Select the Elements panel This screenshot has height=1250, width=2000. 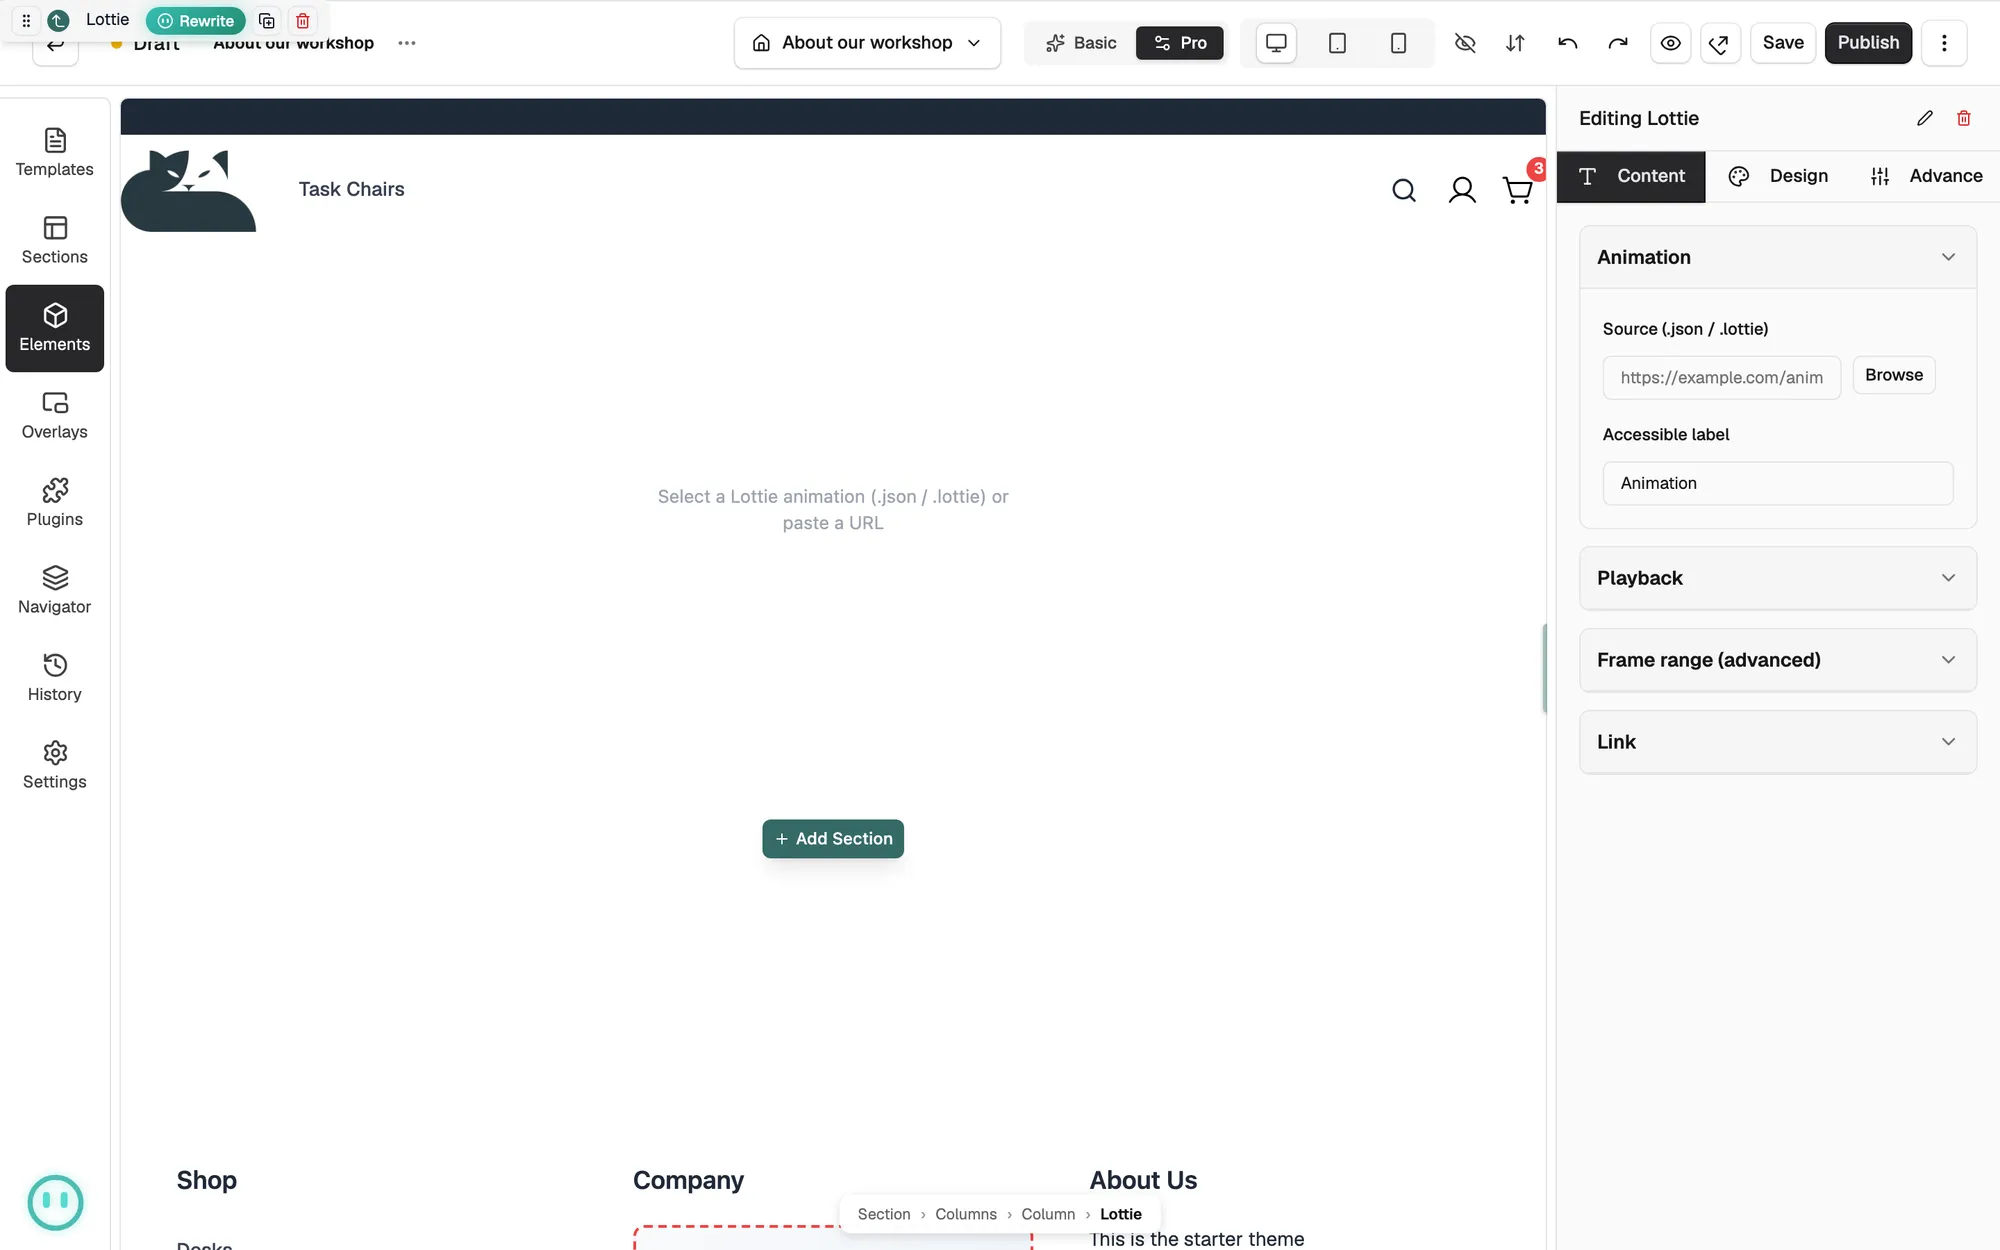[x=55, y=328]
